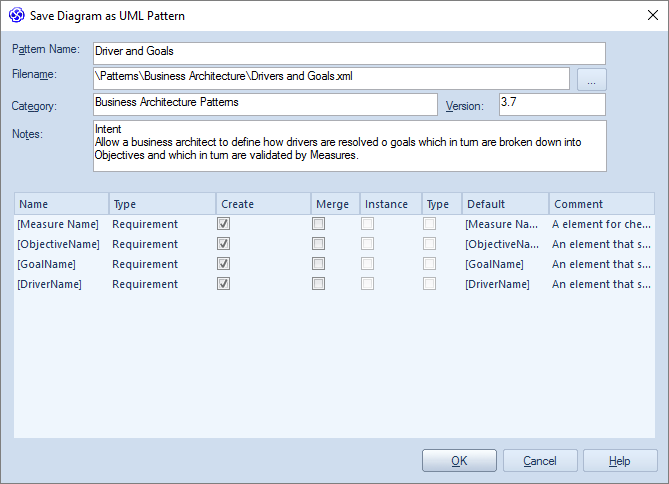This screenshot has height=484, width=669.
Task: Click the Enterprise Architect icon in title bar
Action: 16,16
